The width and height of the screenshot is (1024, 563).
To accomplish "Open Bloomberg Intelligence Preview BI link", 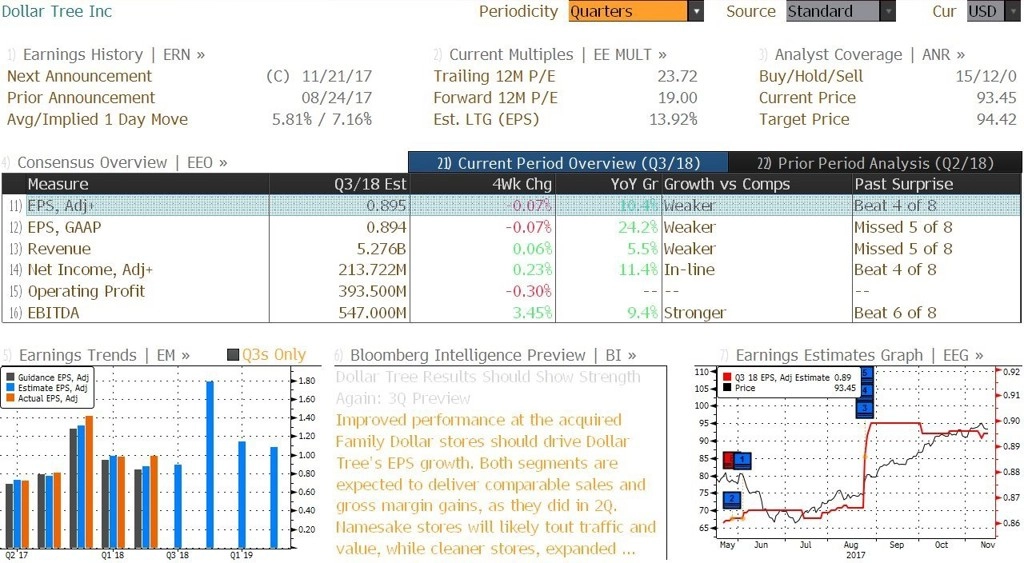I will 493,355.
